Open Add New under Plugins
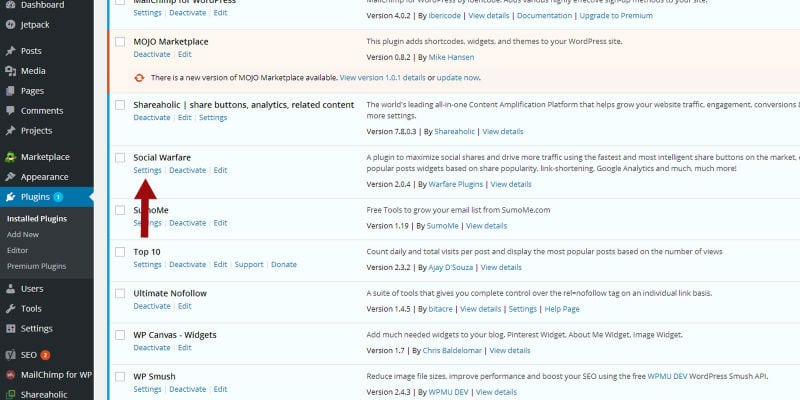This screenshot has width=800, height=400. pos(23,234)
